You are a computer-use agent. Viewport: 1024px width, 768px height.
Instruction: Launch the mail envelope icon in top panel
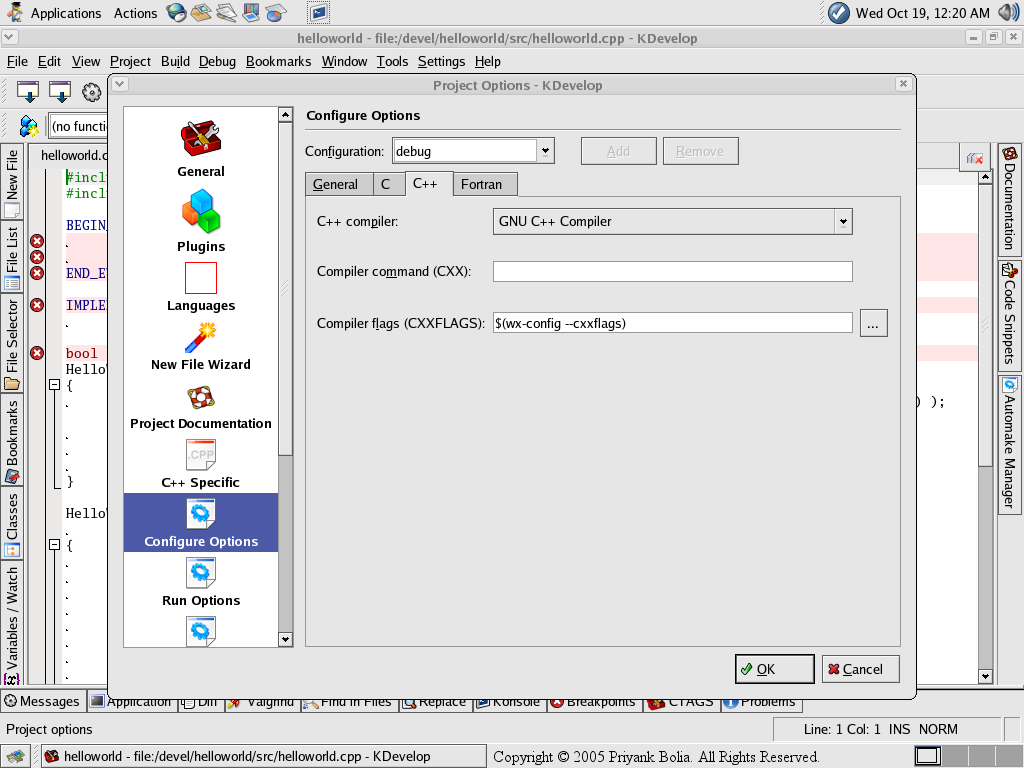tap(201, 12)
